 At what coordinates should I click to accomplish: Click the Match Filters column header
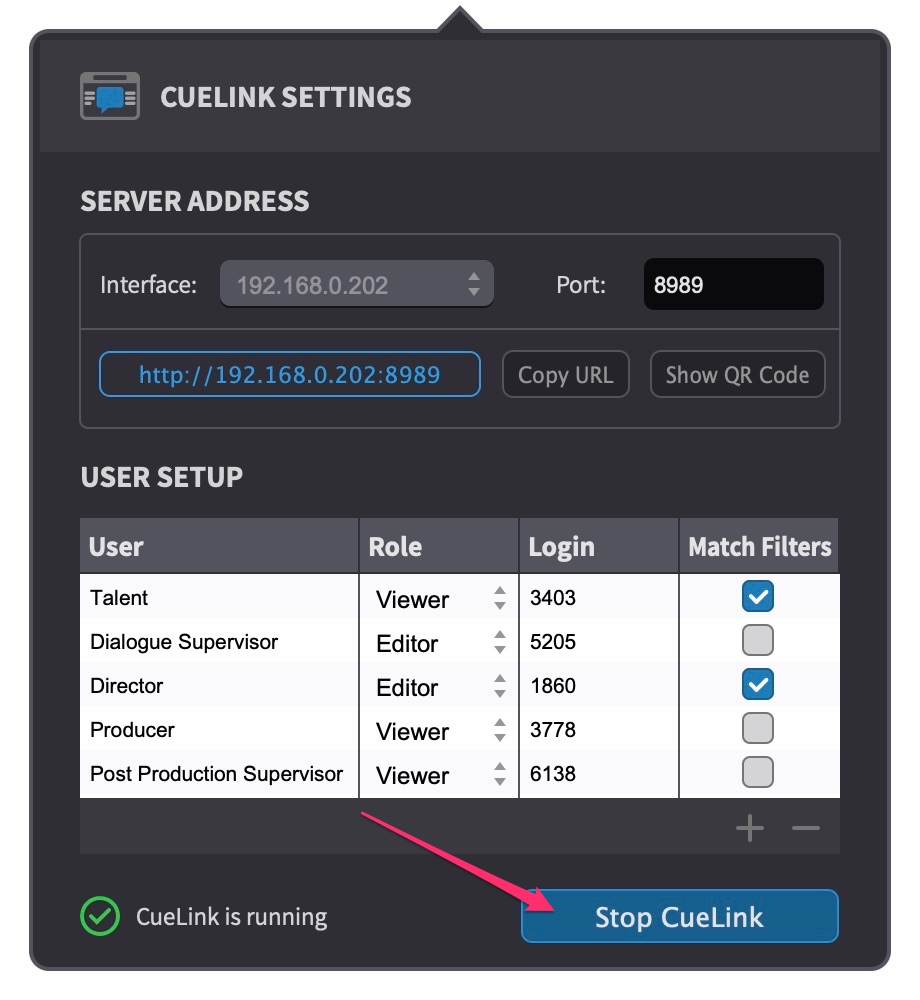pos(759,546)
